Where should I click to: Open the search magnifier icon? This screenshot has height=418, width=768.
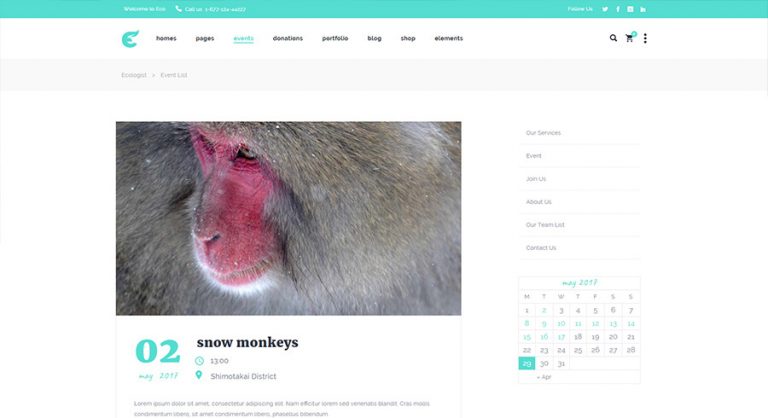click(613, 38)
